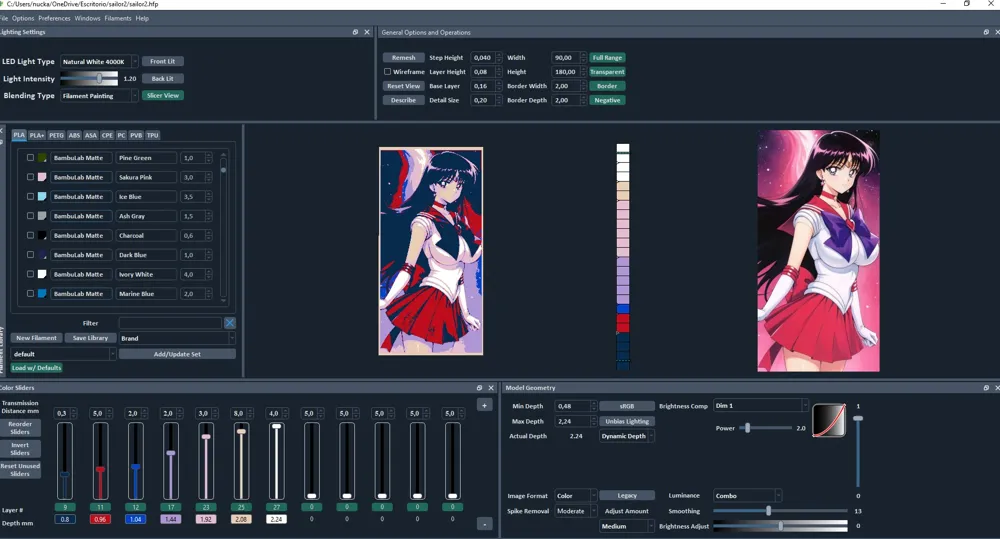The width and height of the screenshot is (1000, 539).
Task: Click the Back Lit button
Action: (163, 78)
